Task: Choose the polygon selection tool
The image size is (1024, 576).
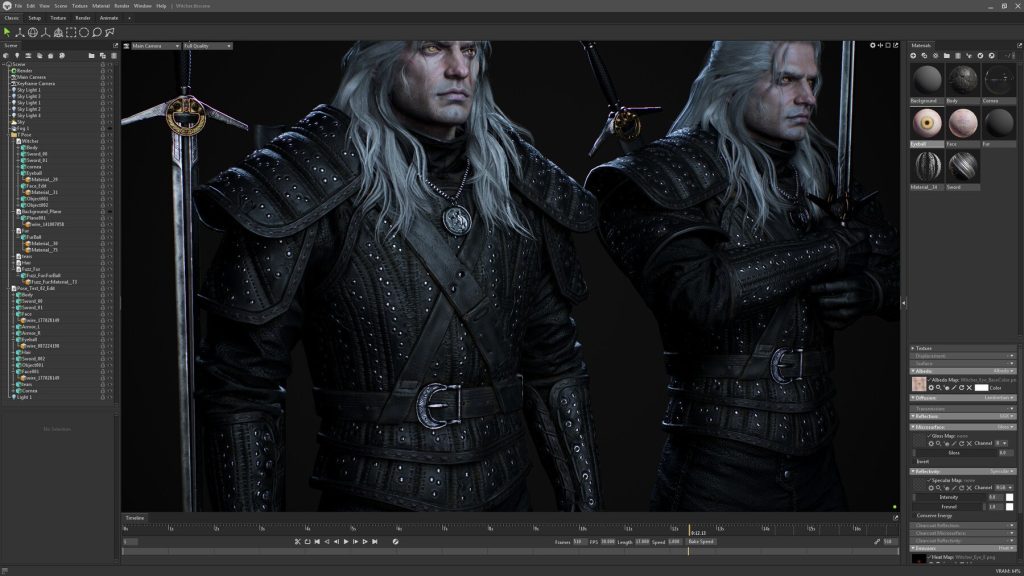Action: click(110, 32)
